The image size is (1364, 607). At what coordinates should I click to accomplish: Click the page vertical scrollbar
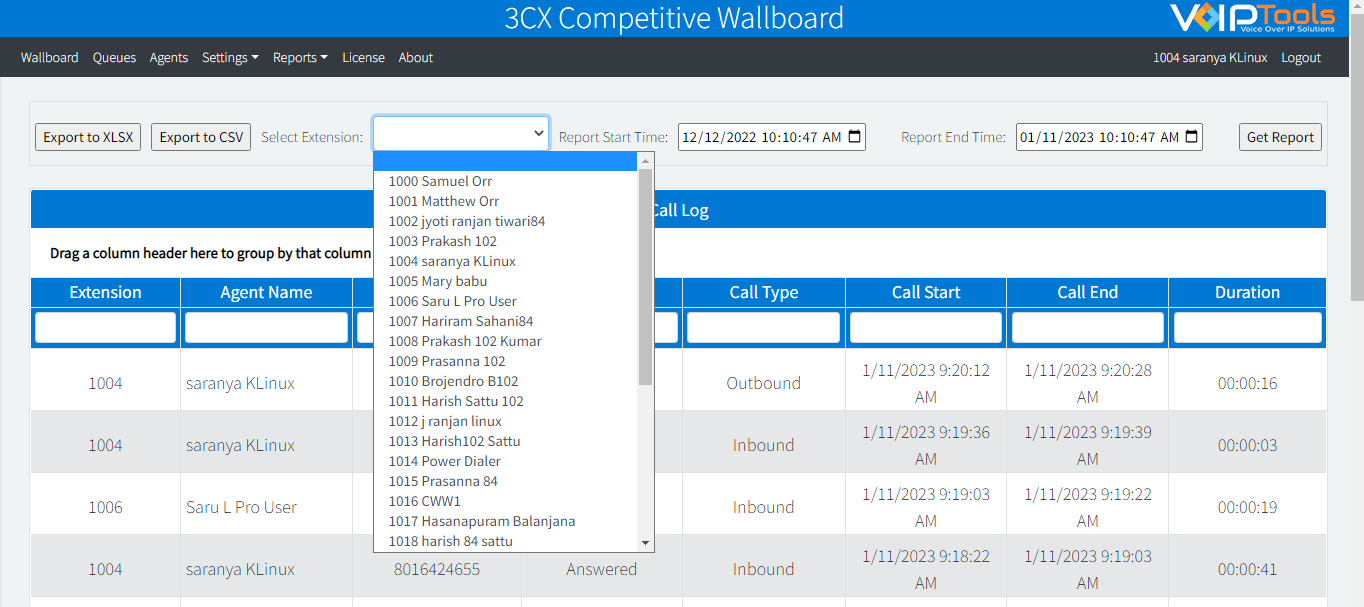[x=1357, y=155]
